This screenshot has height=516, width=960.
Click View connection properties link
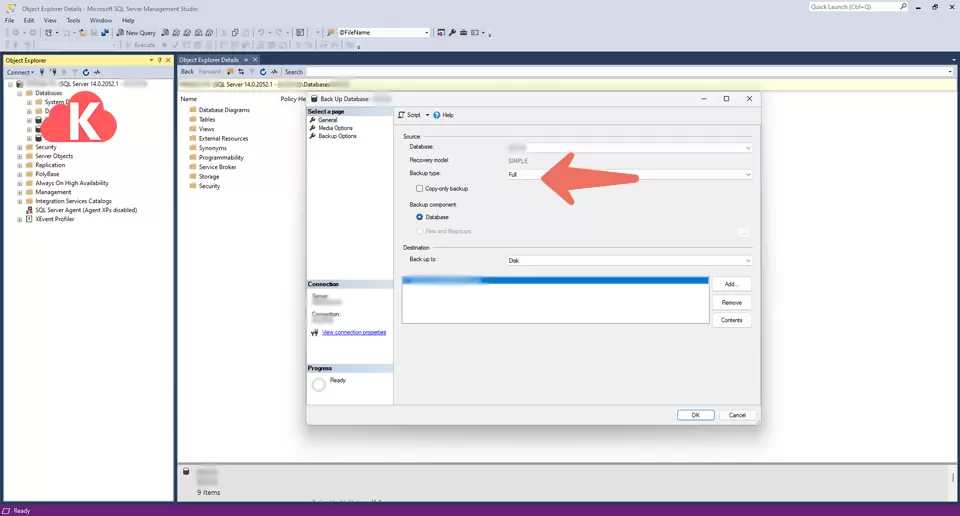(x=353, y=332)
